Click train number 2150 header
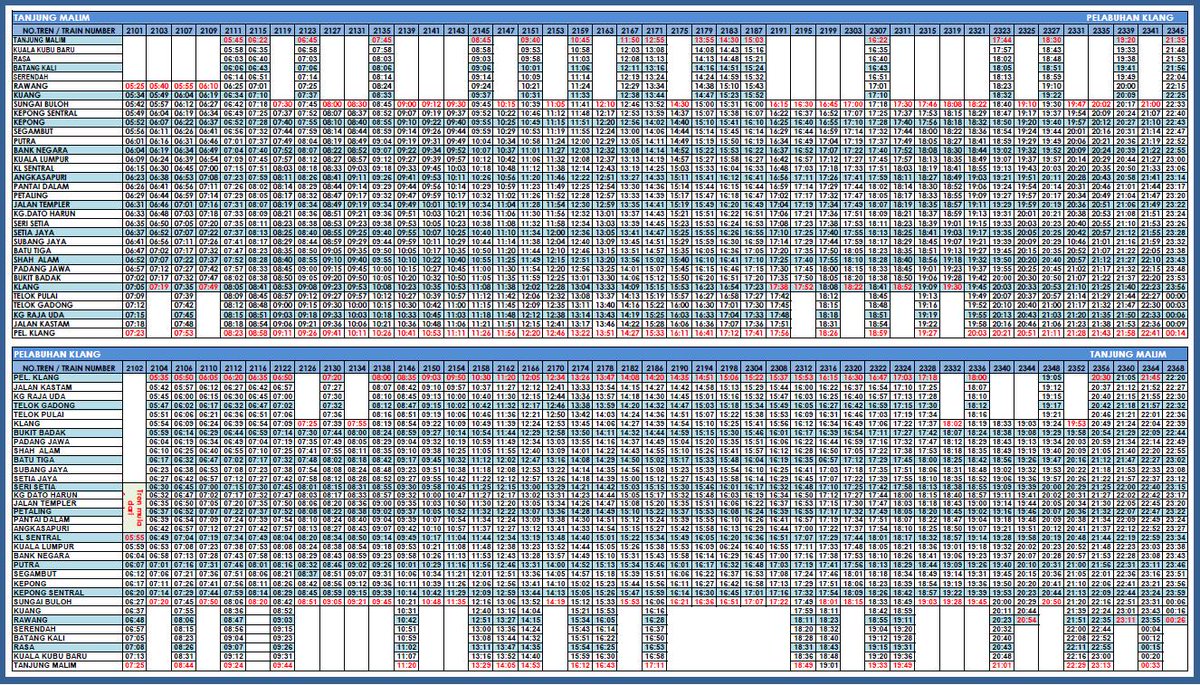 (x=431, y=368)
